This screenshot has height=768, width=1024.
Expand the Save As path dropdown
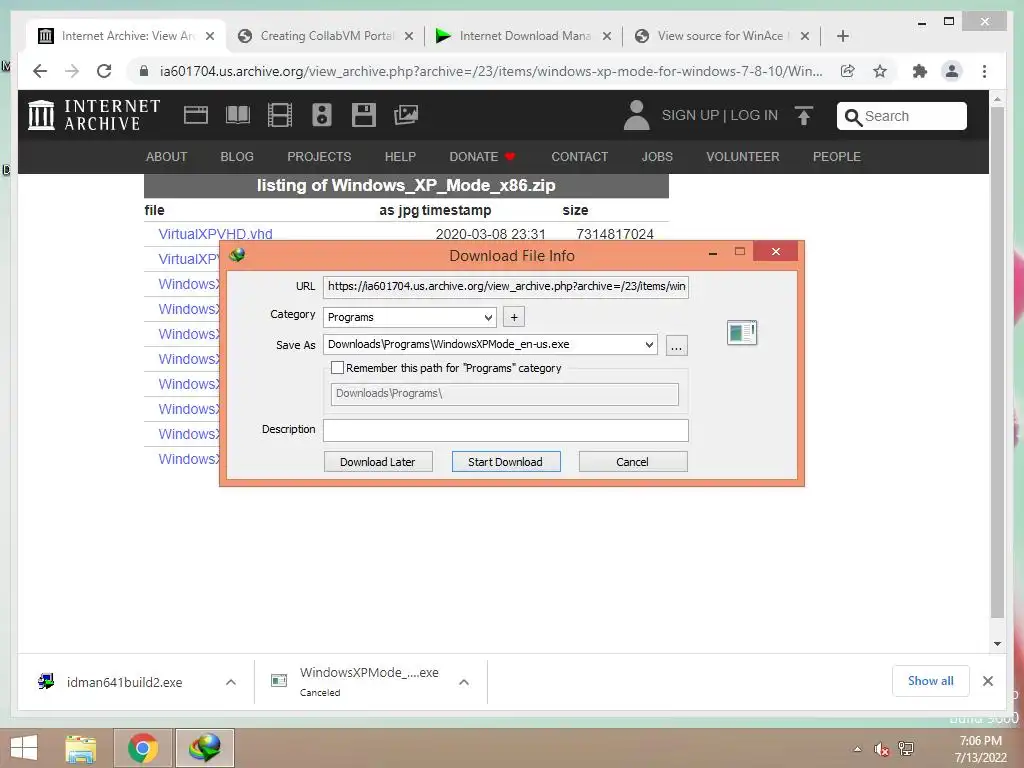coord(649,344)
